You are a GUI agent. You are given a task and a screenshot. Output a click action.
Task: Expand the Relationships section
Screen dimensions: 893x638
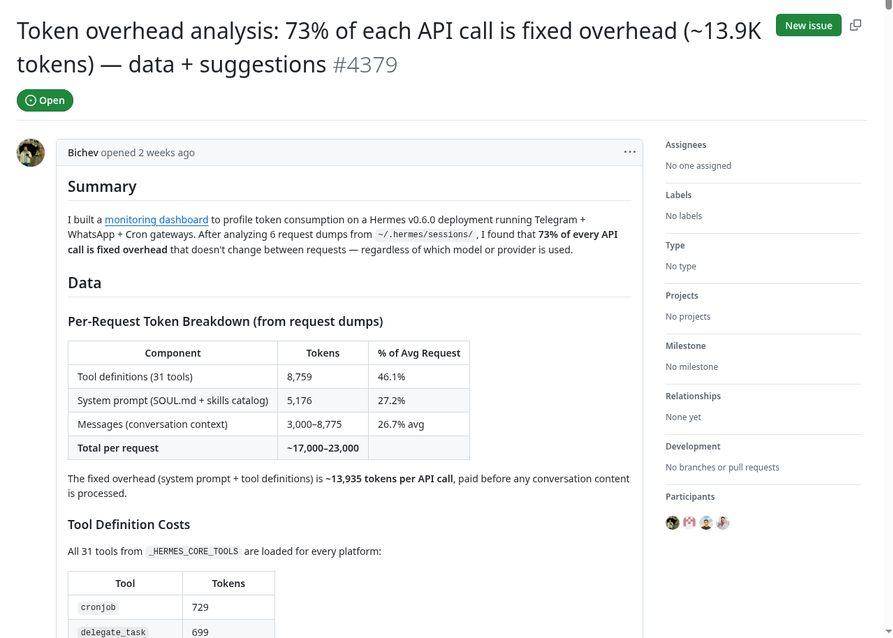(696, 395)
